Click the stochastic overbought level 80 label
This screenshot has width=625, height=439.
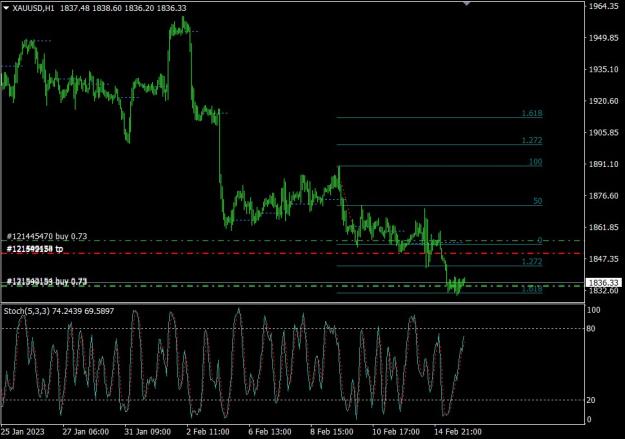pyautogui.click(x=591, y=329)
